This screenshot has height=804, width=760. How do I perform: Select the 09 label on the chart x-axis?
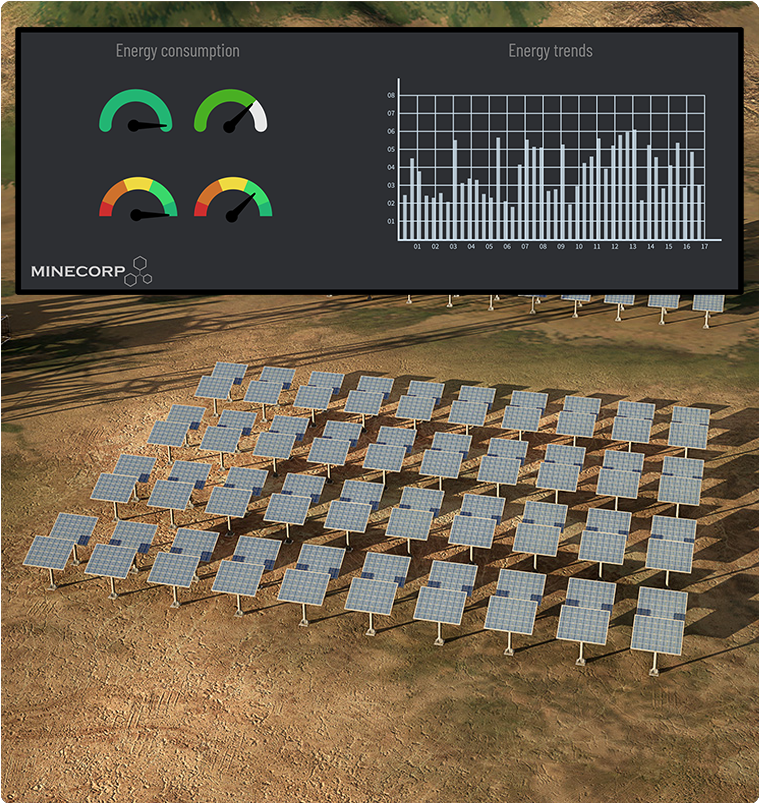coord(561,246)
